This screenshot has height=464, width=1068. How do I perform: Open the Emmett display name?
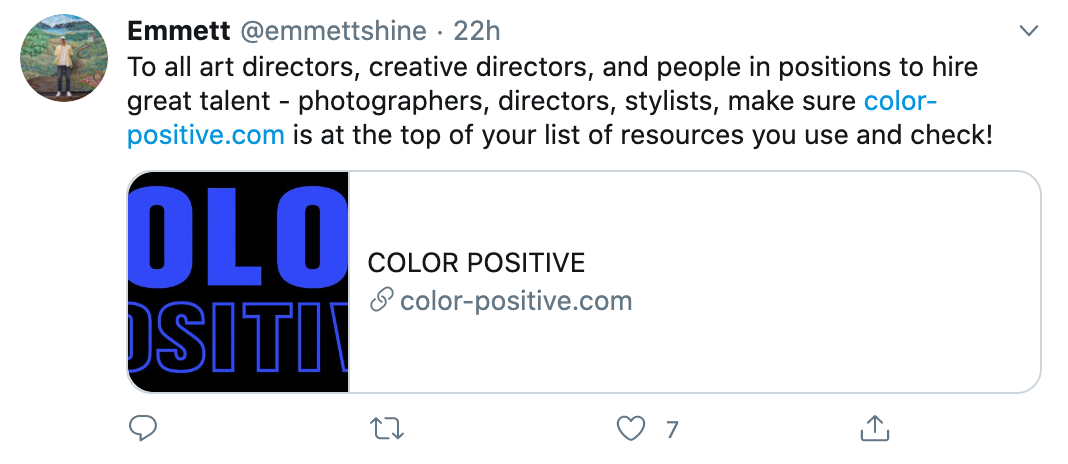[x=176, y=31]
